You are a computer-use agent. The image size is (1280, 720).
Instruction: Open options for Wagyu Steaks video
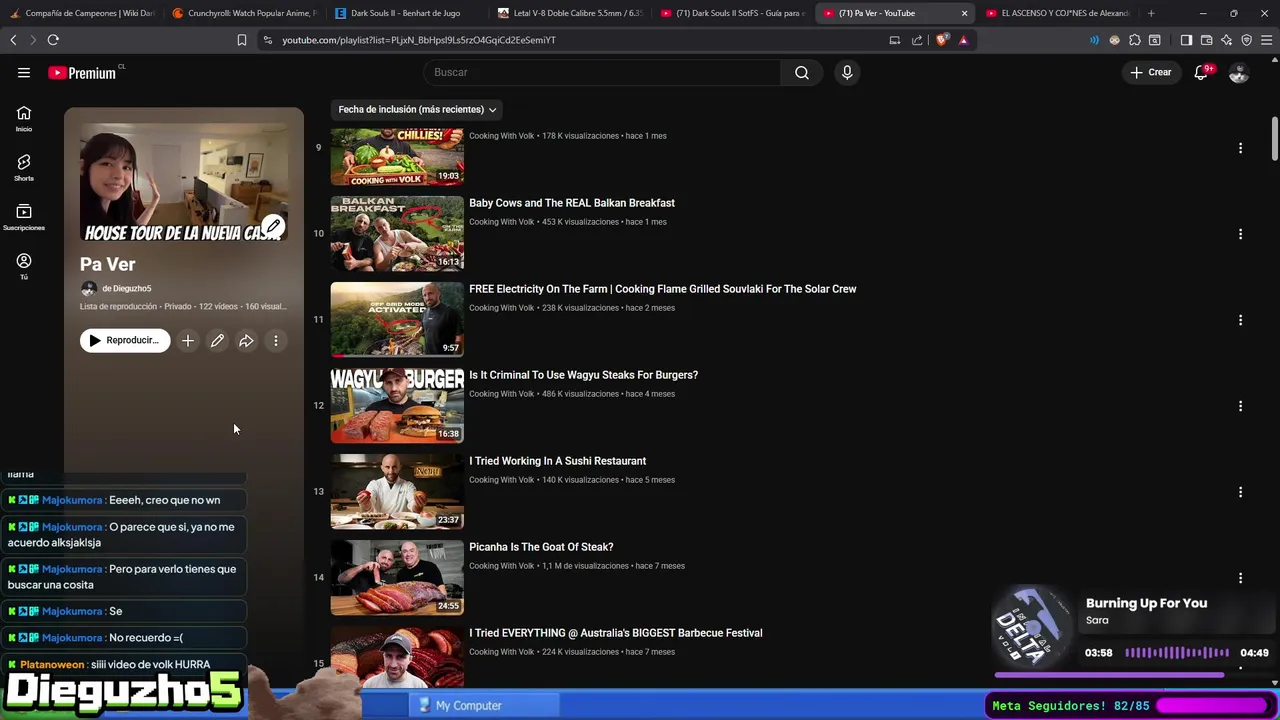tap(1240, 406)
